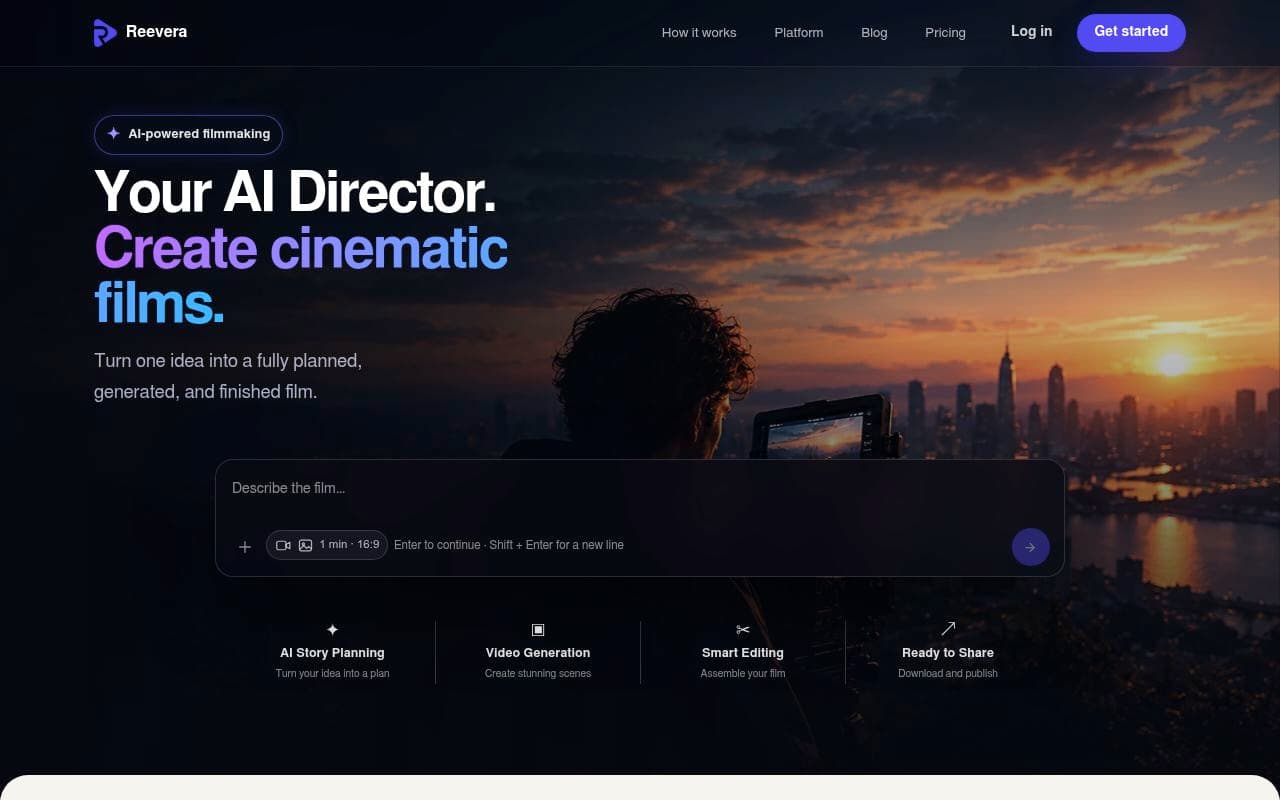Click the Create cinematic films gradient headline

tap(301, 276)
